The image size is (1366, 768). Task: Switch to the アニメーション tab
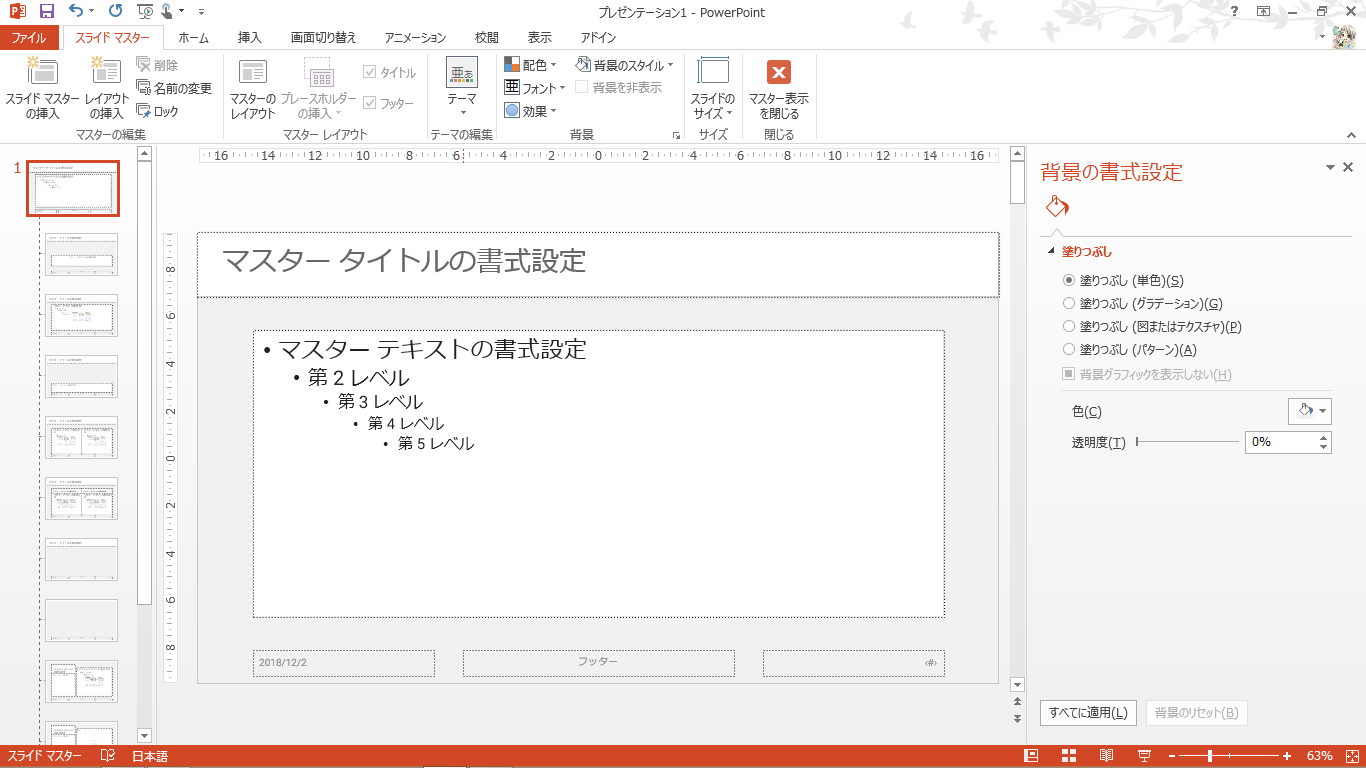(x=415, y=38)
